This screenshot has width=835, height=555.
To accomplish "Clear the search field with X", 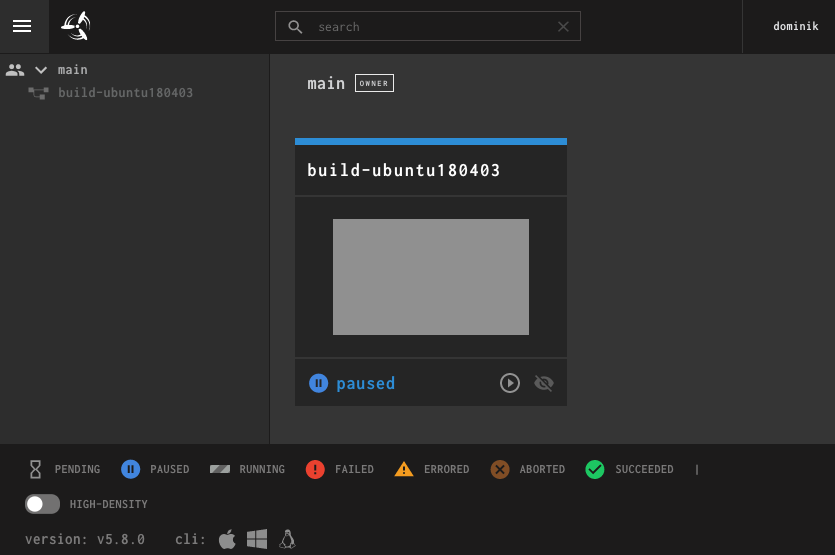I will [563, 27].
